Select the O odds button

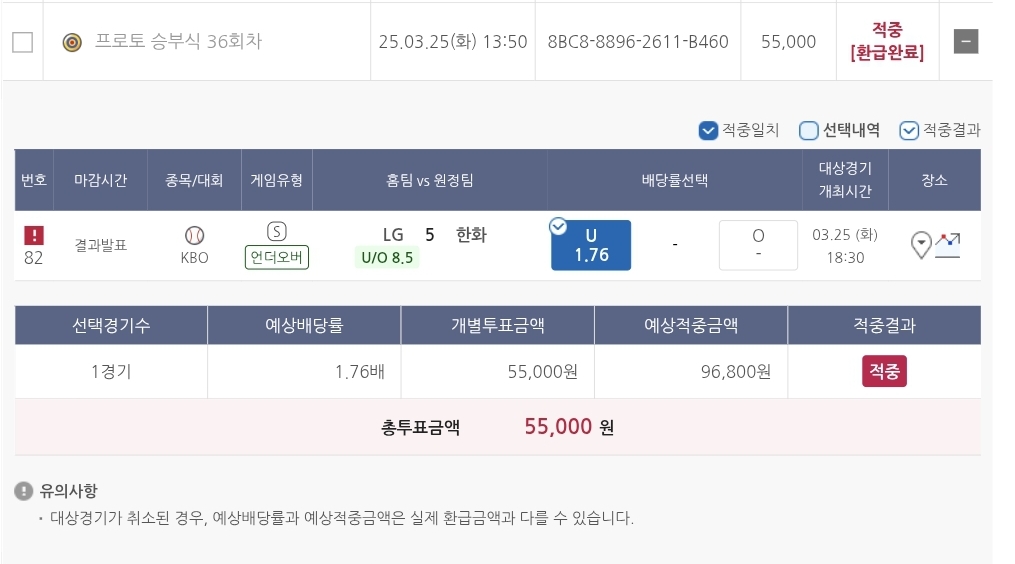coord(758,245)
